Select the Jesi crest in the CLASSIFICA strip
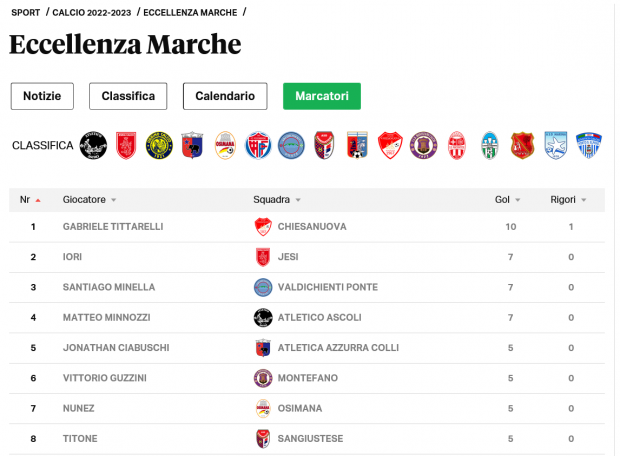Viewport: 620px width, 456px height. pyautogui.click(x=126, y=146)
